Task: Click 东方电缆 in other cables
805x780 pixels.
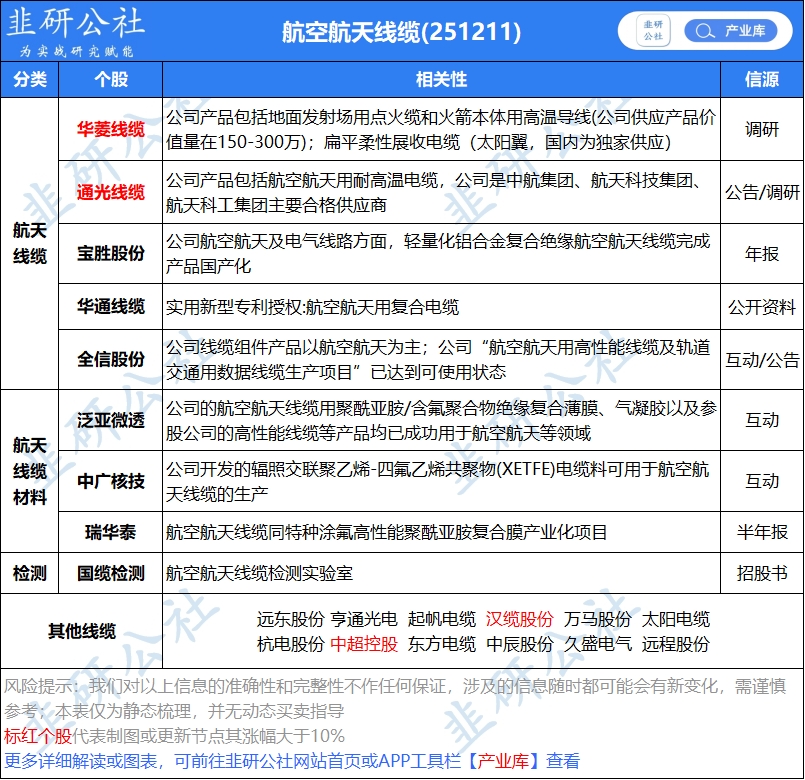Action: tap(442, 644)
